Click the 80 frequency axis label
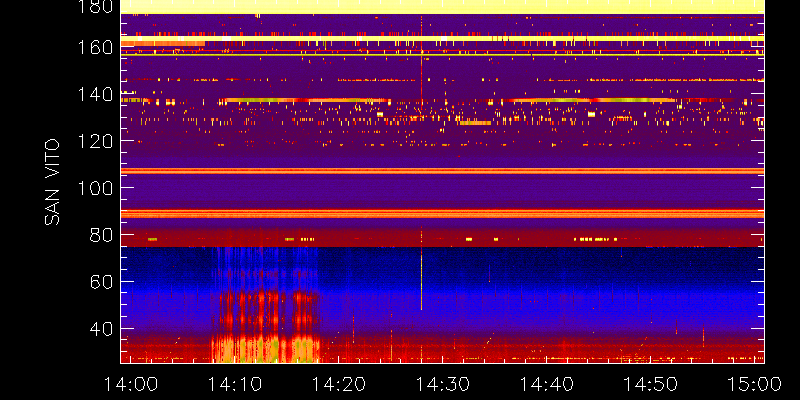This screenshot has height=400, width=800. point(101,235)
